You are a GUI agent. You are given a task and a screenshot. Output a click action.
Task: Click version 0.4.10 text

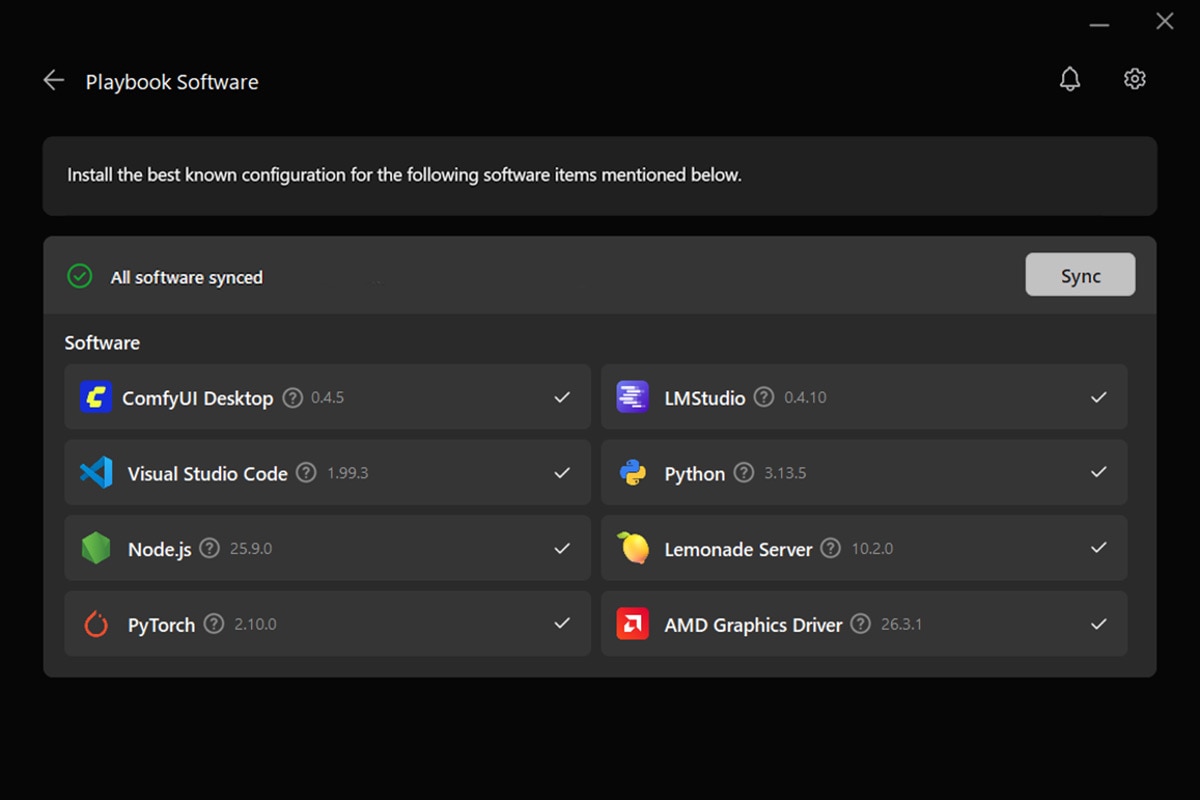[x=805, y=397]
